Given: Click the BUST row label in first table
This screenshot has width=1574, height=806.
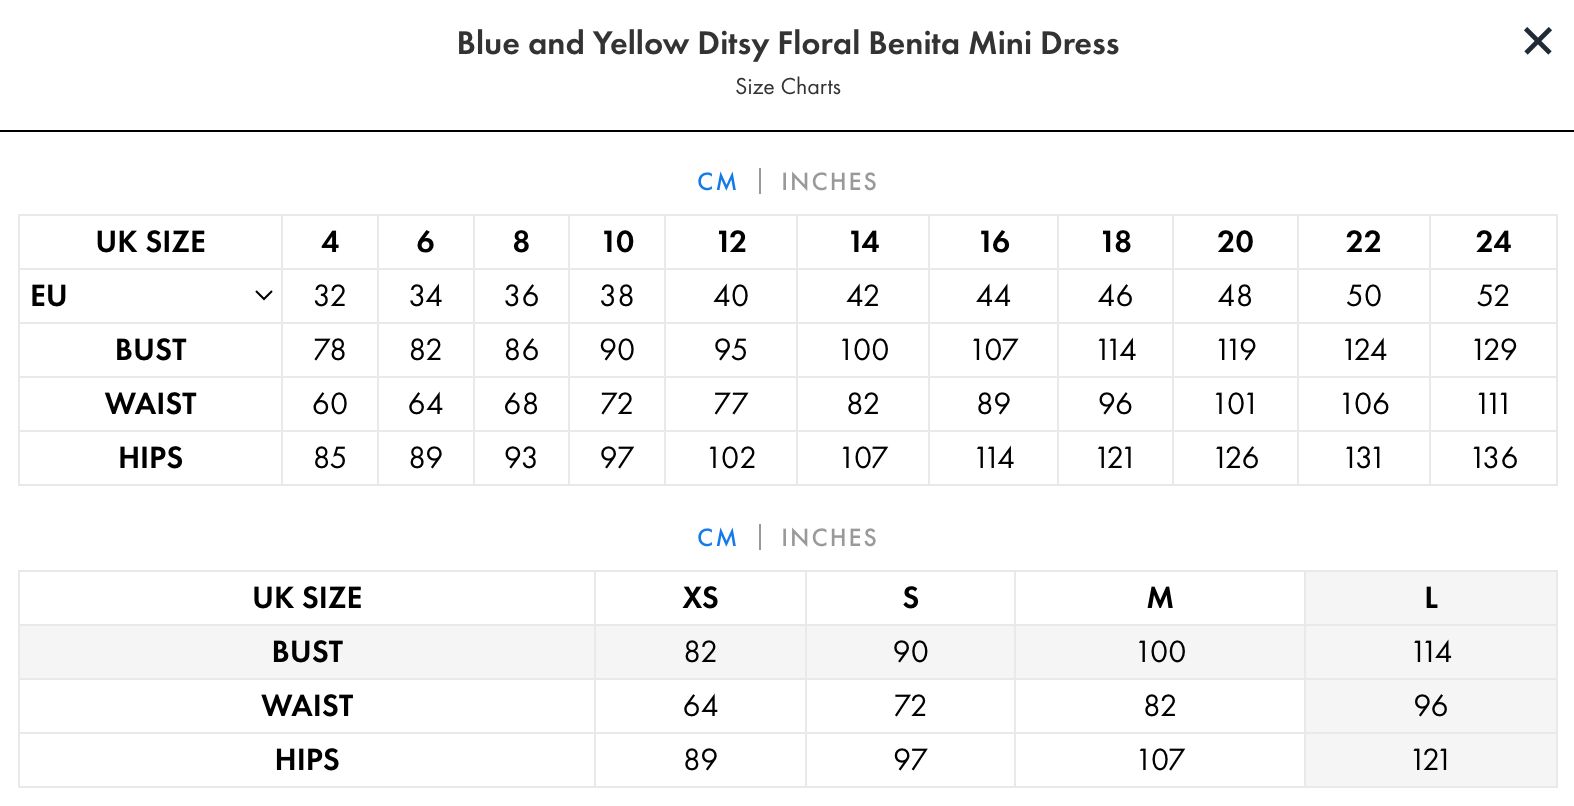Looking at the screenshot, I should (x=151, y=350).
